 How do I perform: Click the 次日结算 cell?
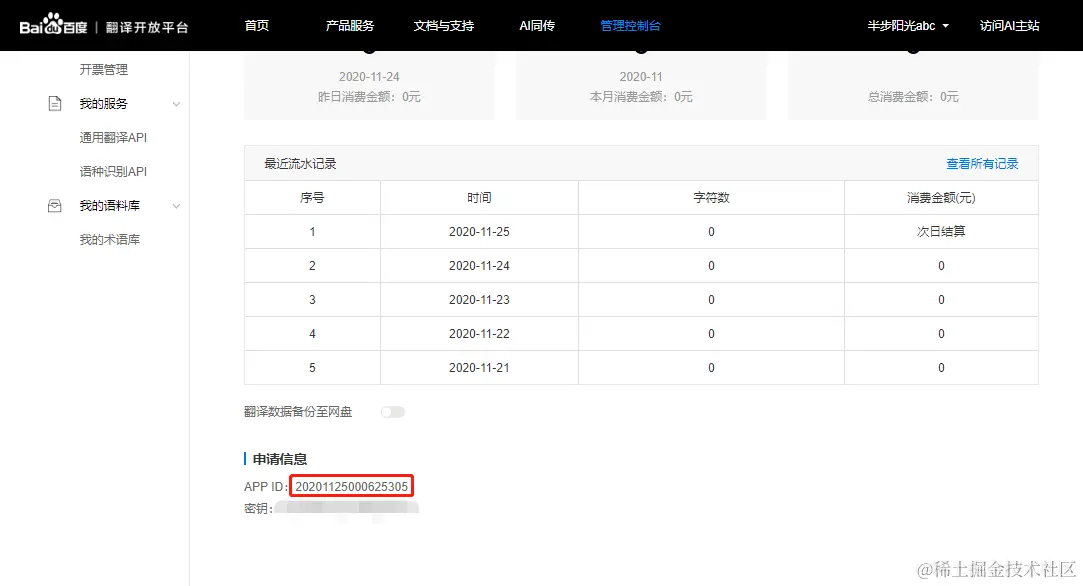point(941,231)
